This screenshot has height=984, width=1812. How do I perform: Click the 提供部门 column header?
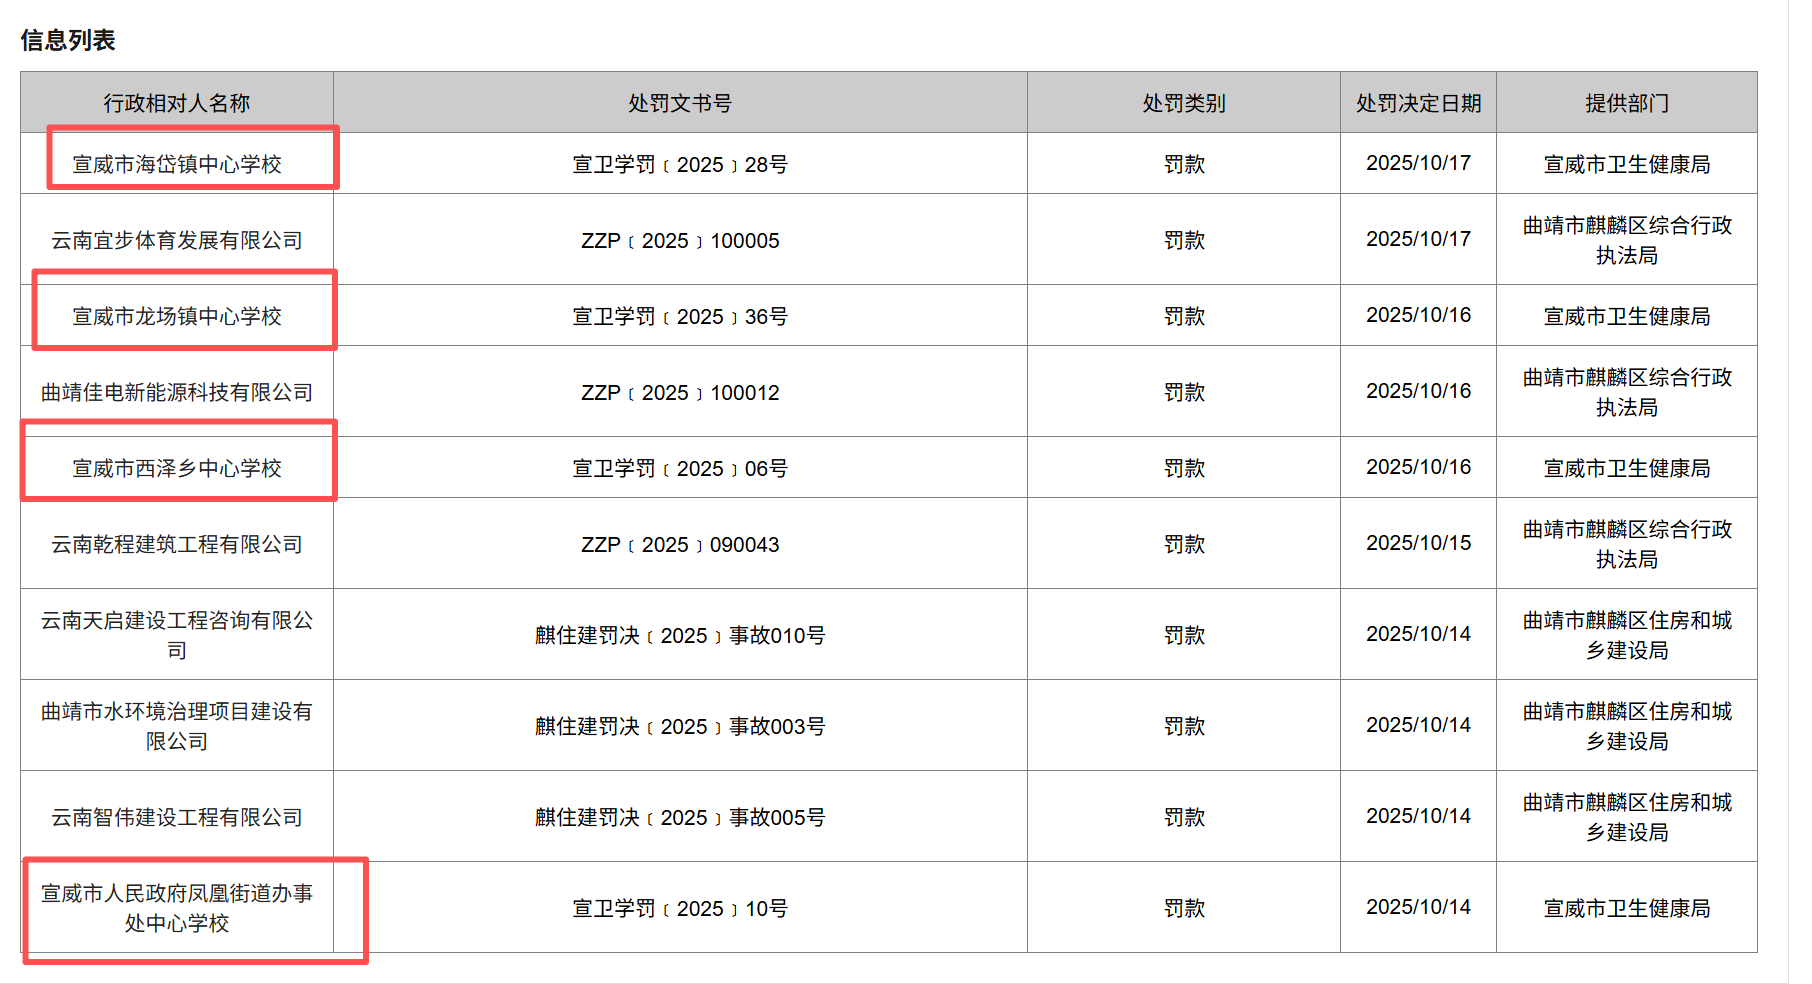click(1627, 103)
